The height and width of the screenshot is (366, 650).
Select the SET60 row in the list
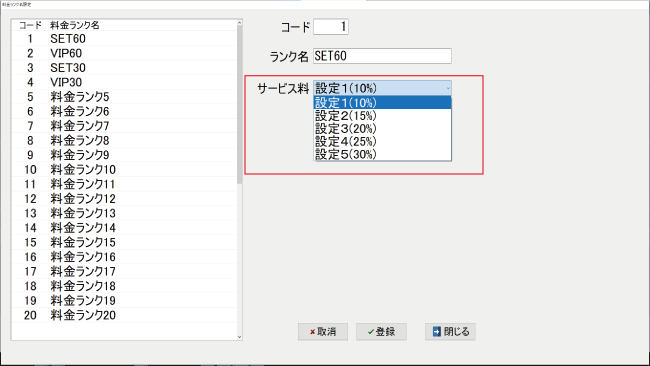[124, 39]
